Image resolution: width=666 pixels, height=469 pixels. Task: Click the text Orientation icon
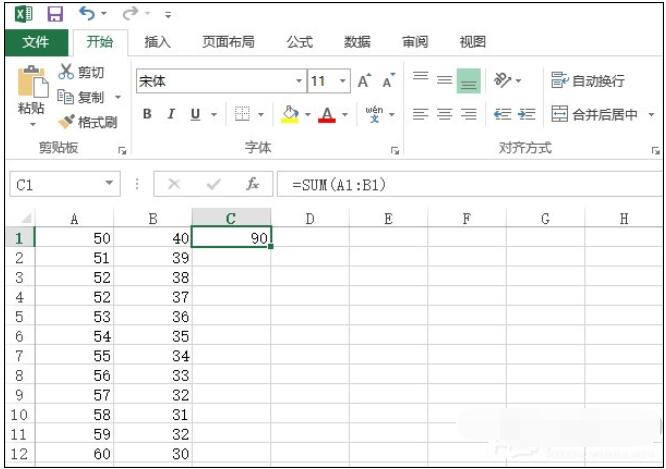tap(502, 80)
